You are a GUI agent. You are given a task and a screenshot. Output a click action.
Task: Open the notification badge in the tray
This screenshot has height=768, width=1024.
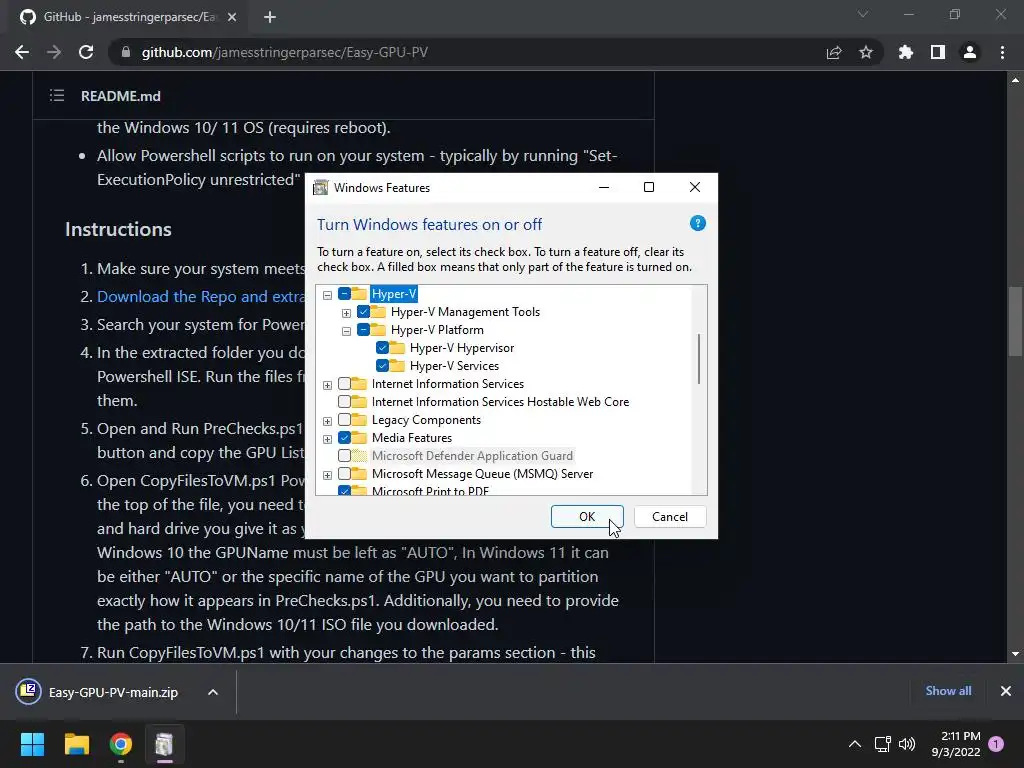pyautogui.click(x=996, y=744)
